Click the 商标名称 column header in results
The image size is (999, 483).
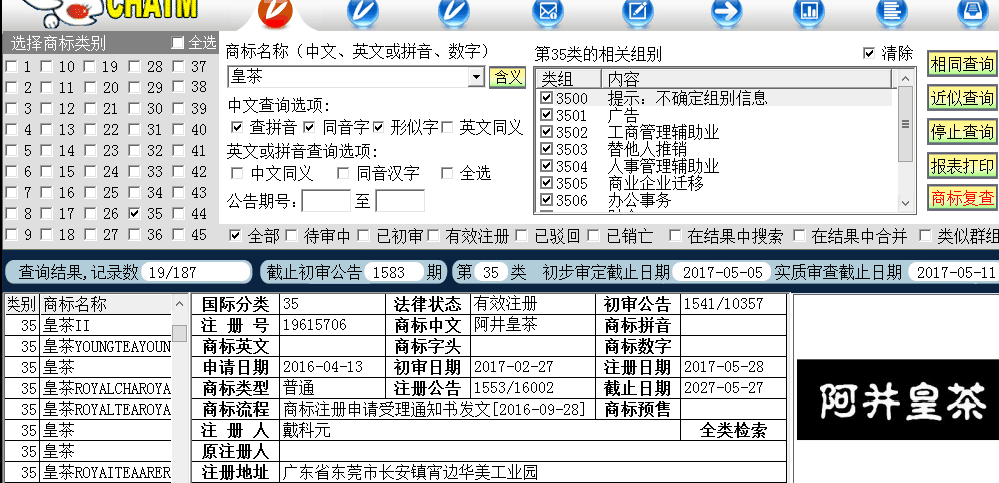click(106, 305)
